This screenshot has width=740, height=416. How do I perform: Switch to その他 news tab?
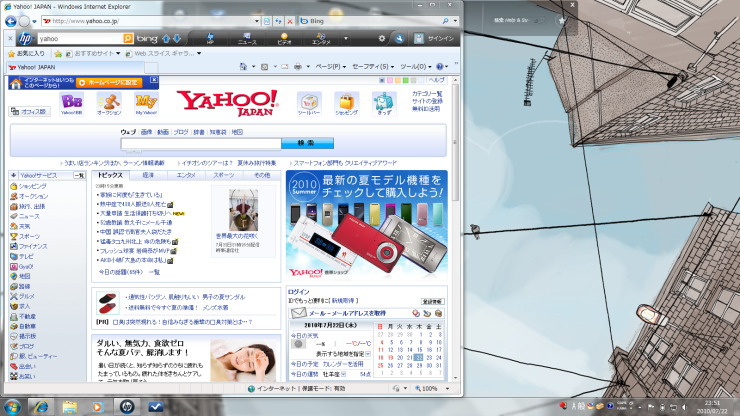tap(262, 175)
